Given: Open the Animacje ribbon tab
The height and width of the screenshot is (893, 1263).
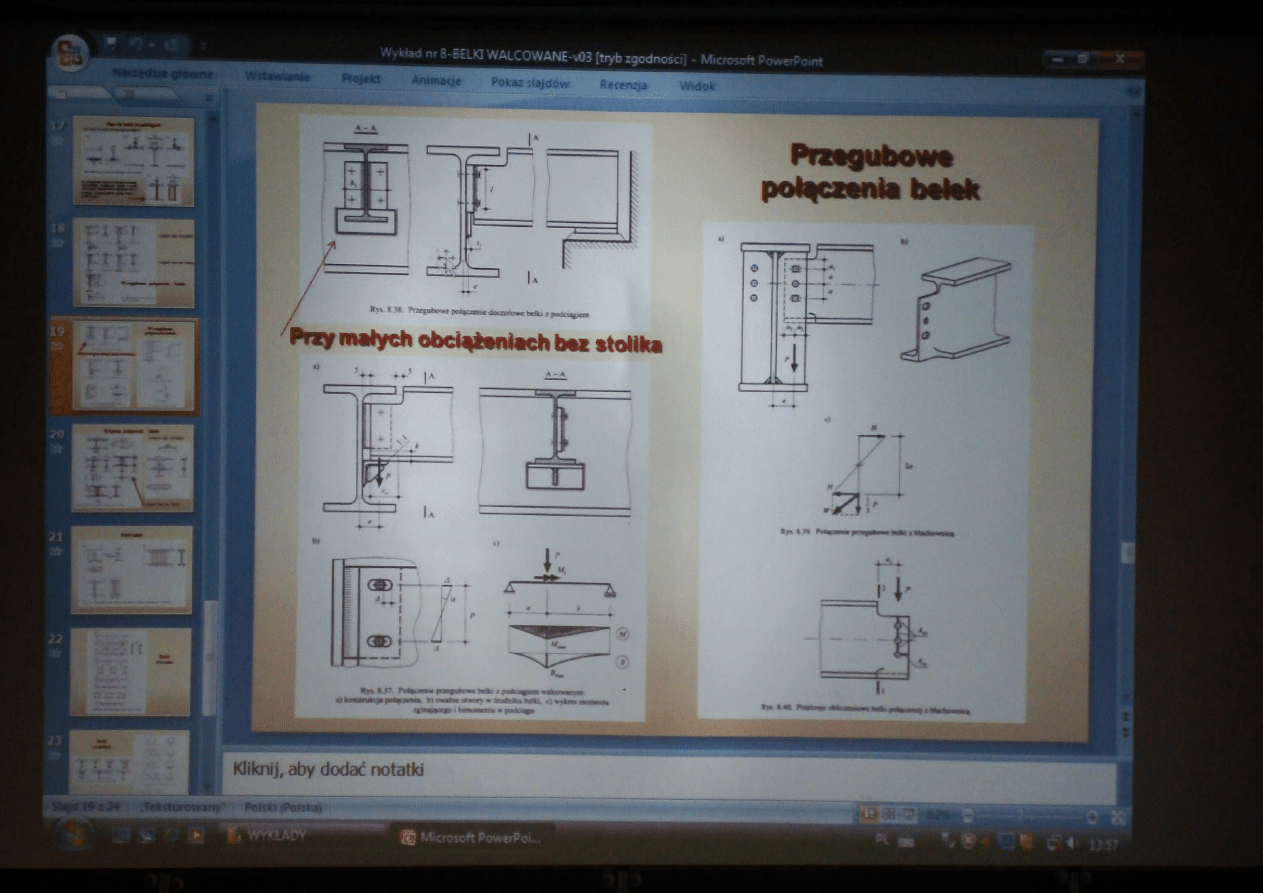Looking at the screenshot, I should tap(436, 82).
